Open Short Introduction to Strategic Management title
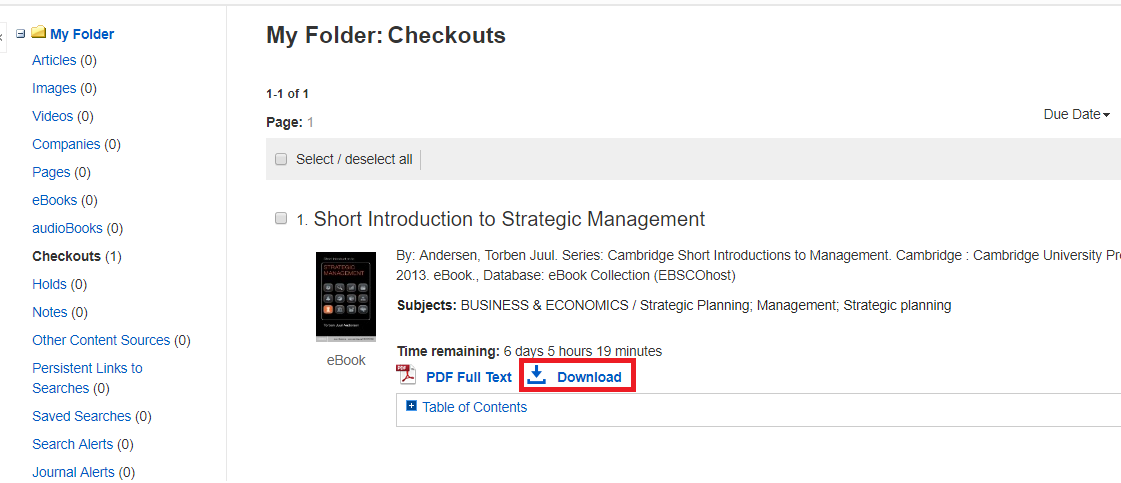 point(509,219)
